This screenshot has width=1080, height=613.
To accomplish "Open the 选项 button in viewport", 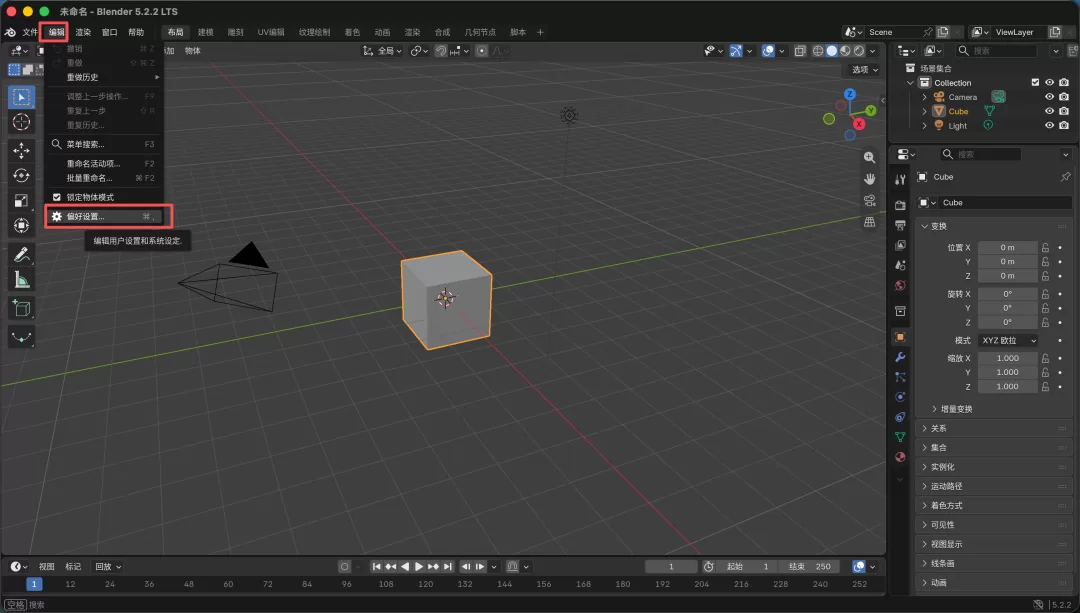I will click(x=865, y=70).
